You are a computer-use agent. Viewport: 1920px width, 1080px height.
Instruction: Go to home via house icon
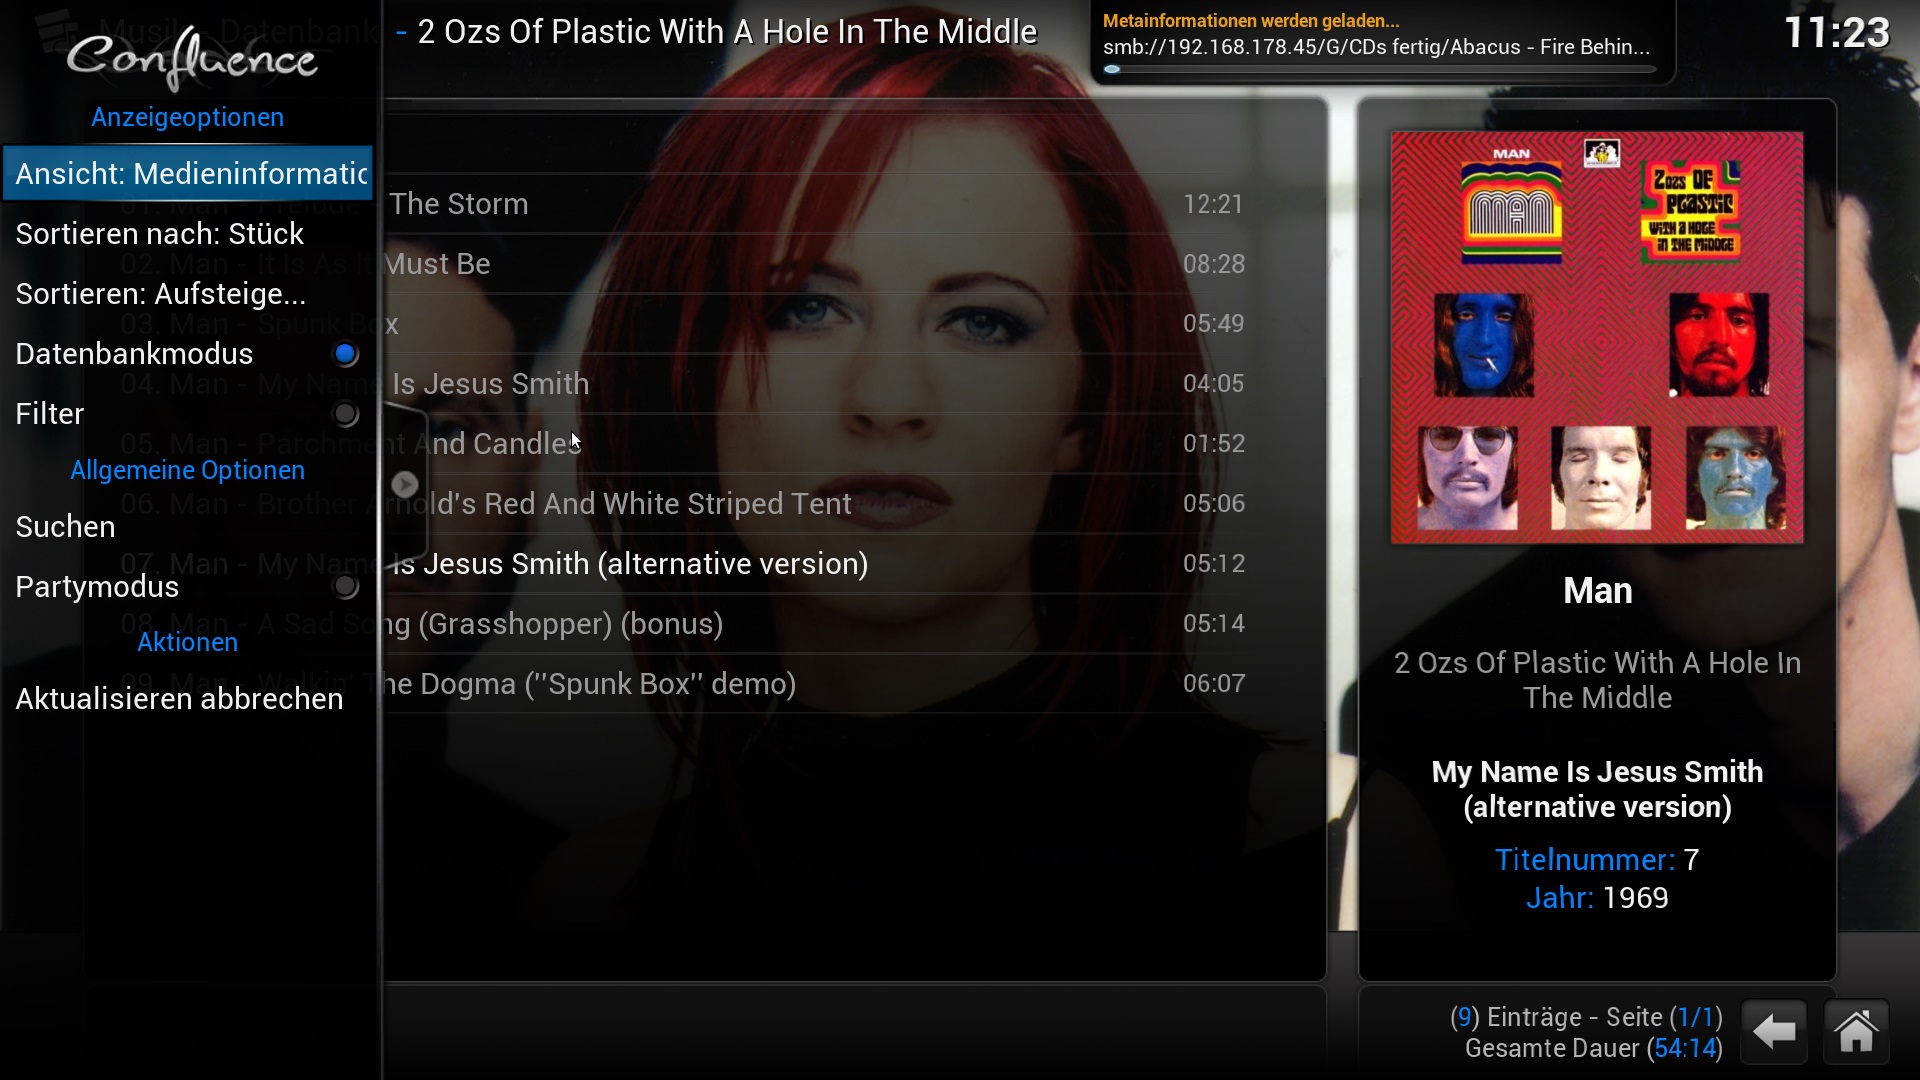click(x=1856, y=1031)
